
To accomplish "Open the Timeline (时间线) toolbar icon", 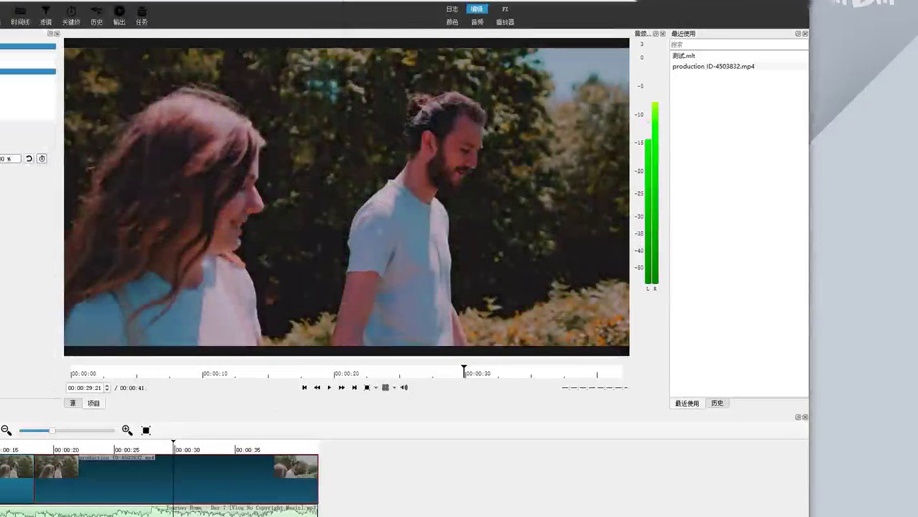I will click(x=20, y=15).
